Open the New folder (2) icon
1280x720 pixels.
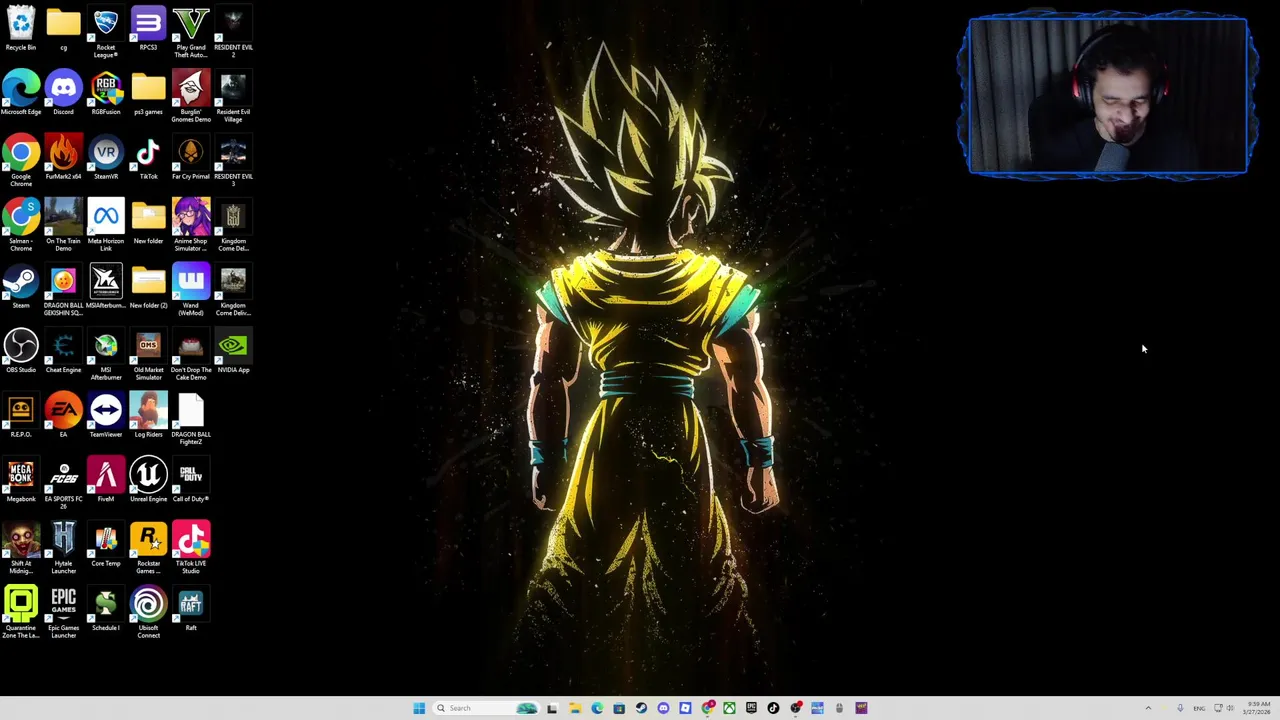pyautogui.click(x=148, y=287)
